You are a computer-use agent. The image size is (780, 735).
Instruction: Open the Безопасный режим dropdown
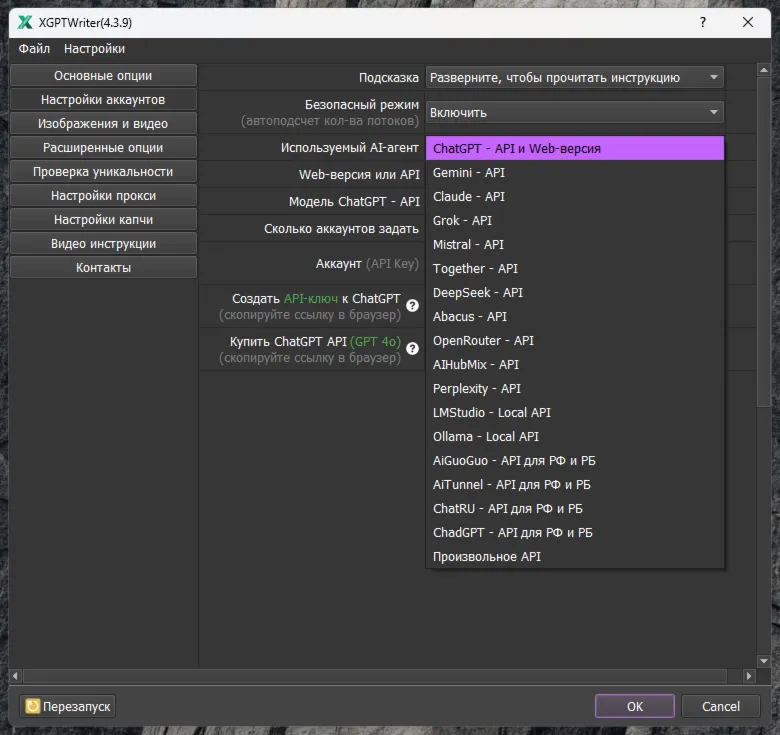pyautogui.click(x=574, y=113)
